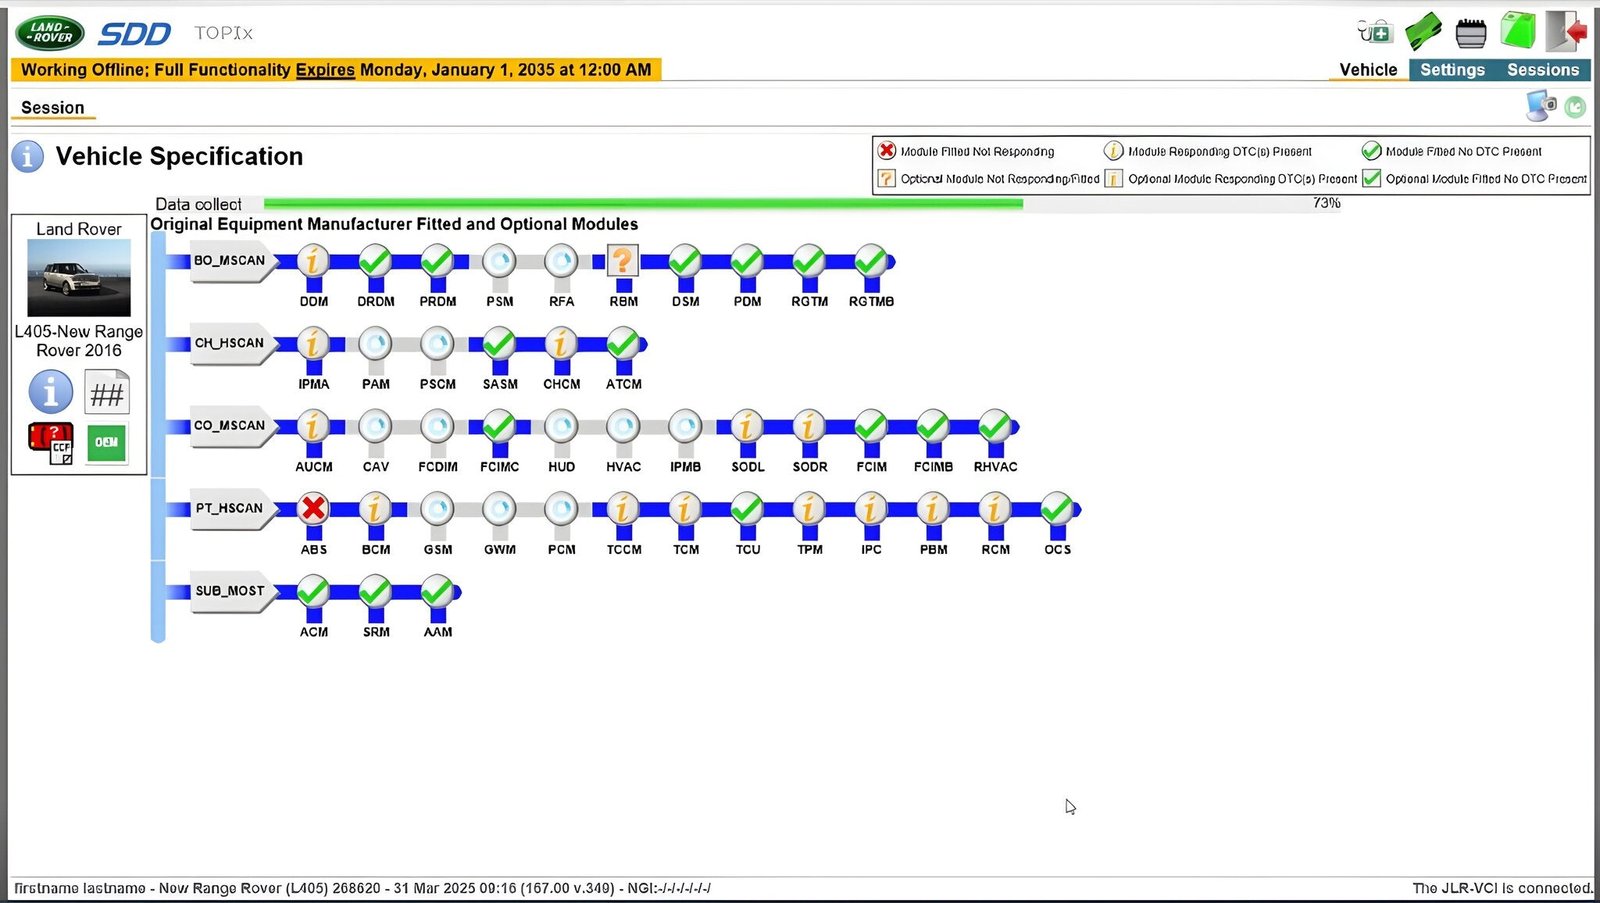Click the PSM module icon
1600x903 pixels.
coord(499,262)
